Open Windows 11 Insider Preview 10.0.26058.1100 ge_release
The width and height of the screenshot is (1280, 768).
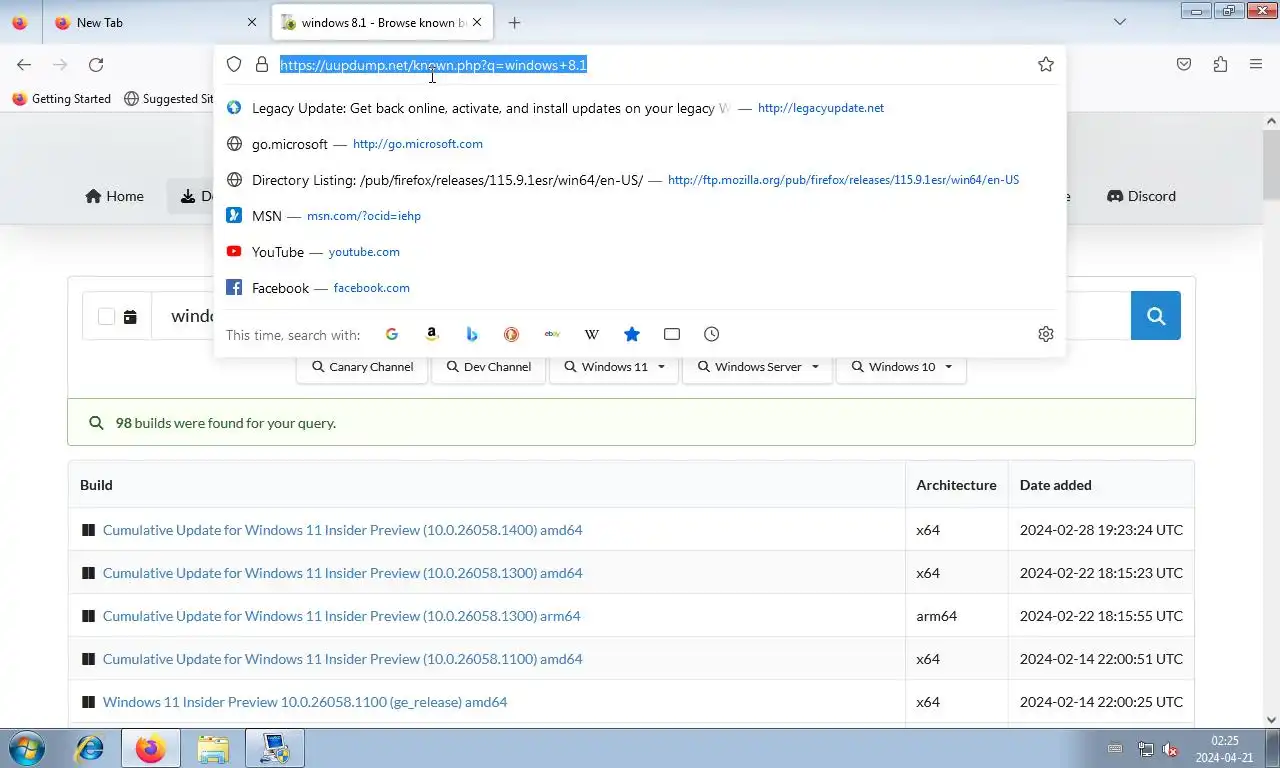tap(305, 702)
